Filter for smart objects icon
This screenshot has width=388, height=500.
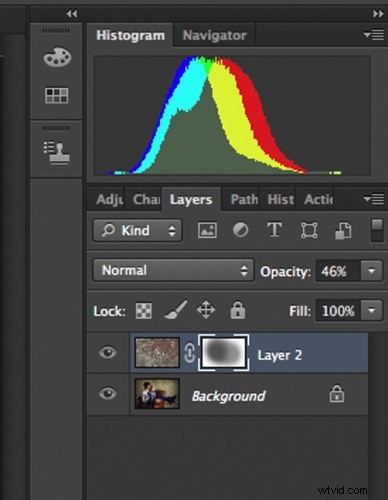pyautogui.click(x=343, y=231)
